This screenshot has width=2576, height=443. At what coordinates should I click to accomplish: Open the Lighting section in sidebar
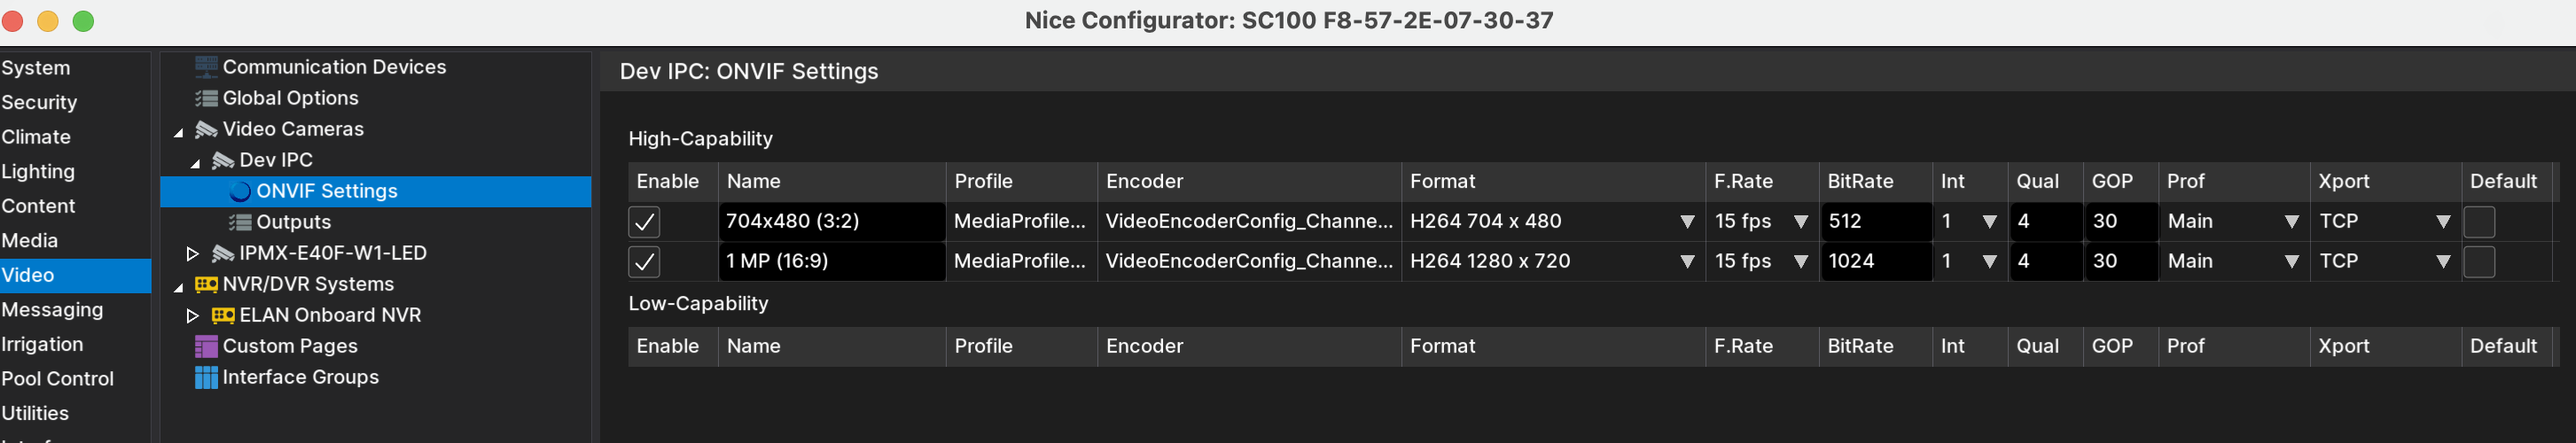[38, 172]
